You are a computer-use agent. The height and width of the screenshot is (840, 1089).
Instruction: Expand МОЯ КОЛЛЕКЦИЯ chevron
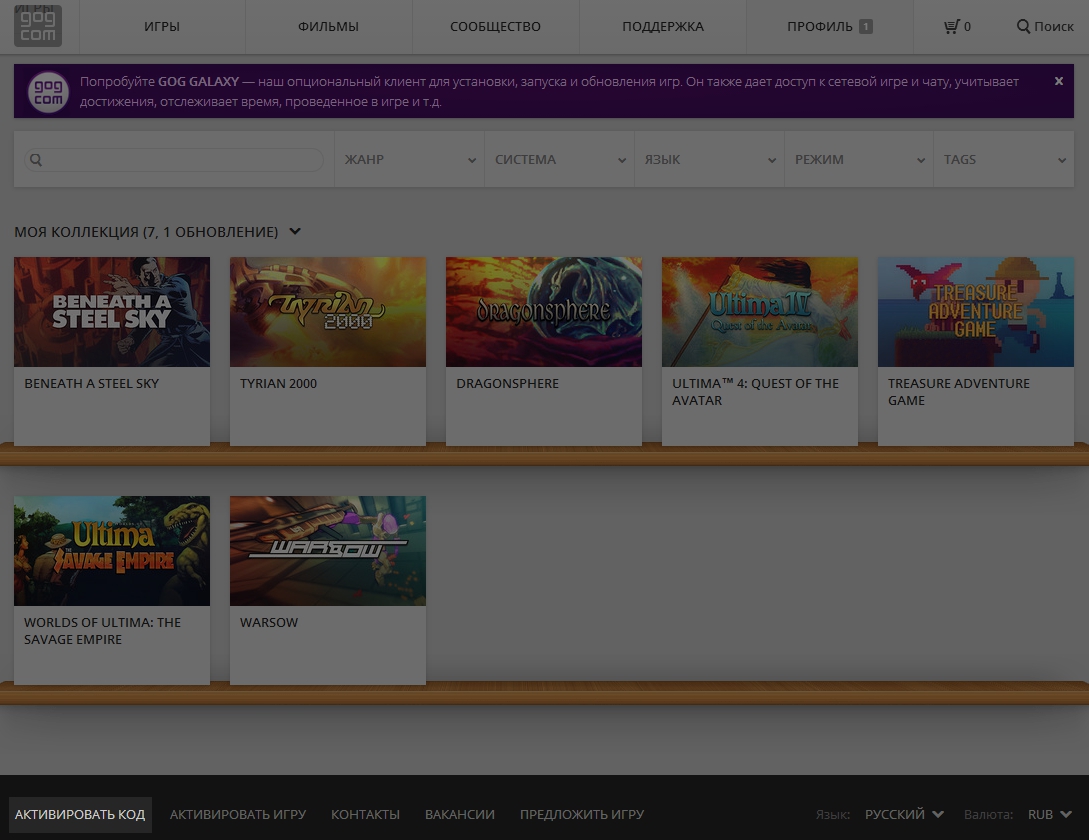pos(295,231)
